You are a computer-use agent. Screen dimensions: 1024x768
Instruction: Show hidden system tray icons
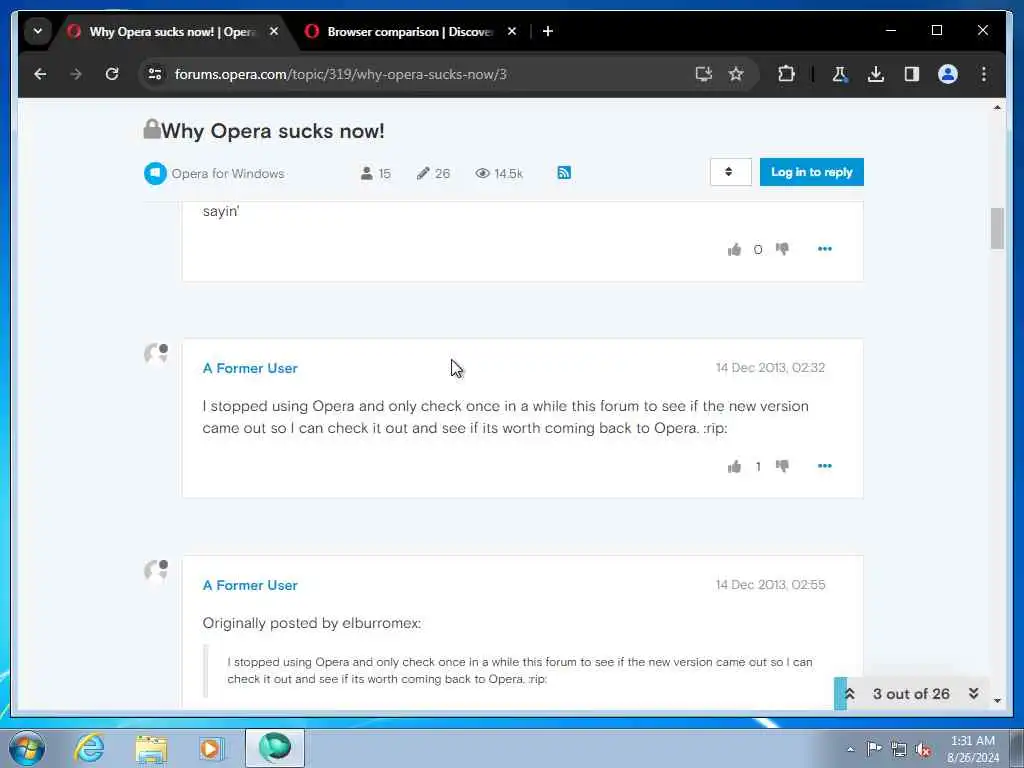point(850,749)
